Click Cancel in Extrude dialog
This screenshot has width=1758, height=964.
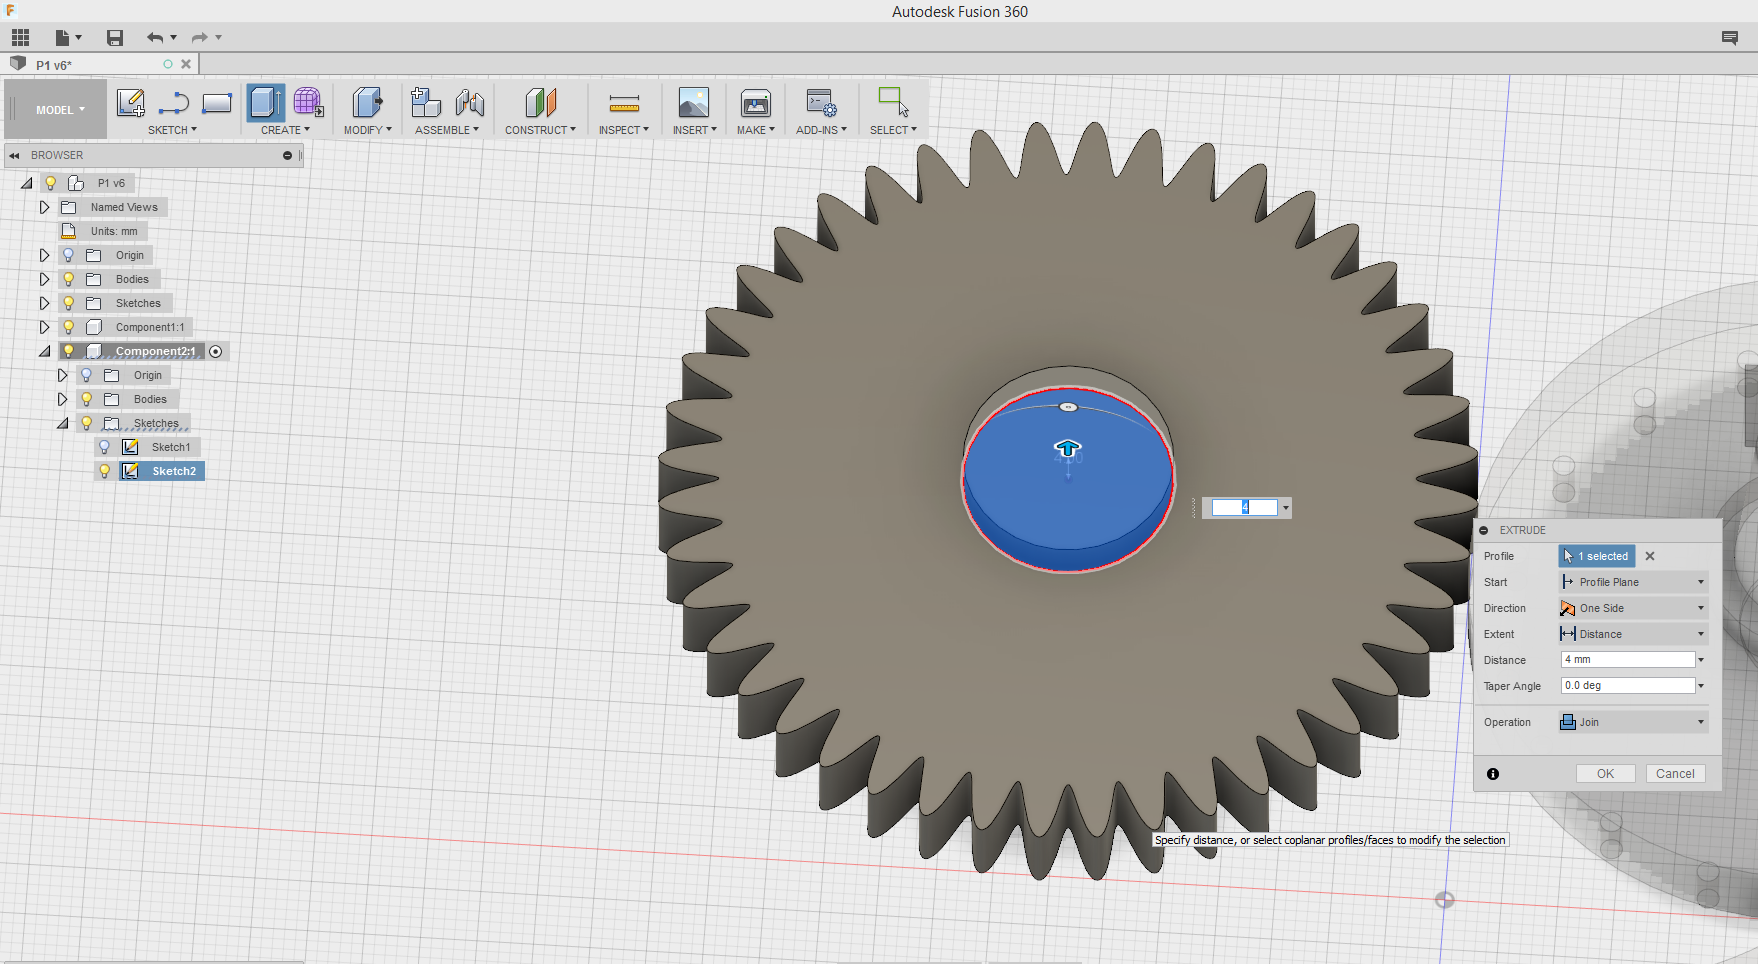pos(1675,774)
